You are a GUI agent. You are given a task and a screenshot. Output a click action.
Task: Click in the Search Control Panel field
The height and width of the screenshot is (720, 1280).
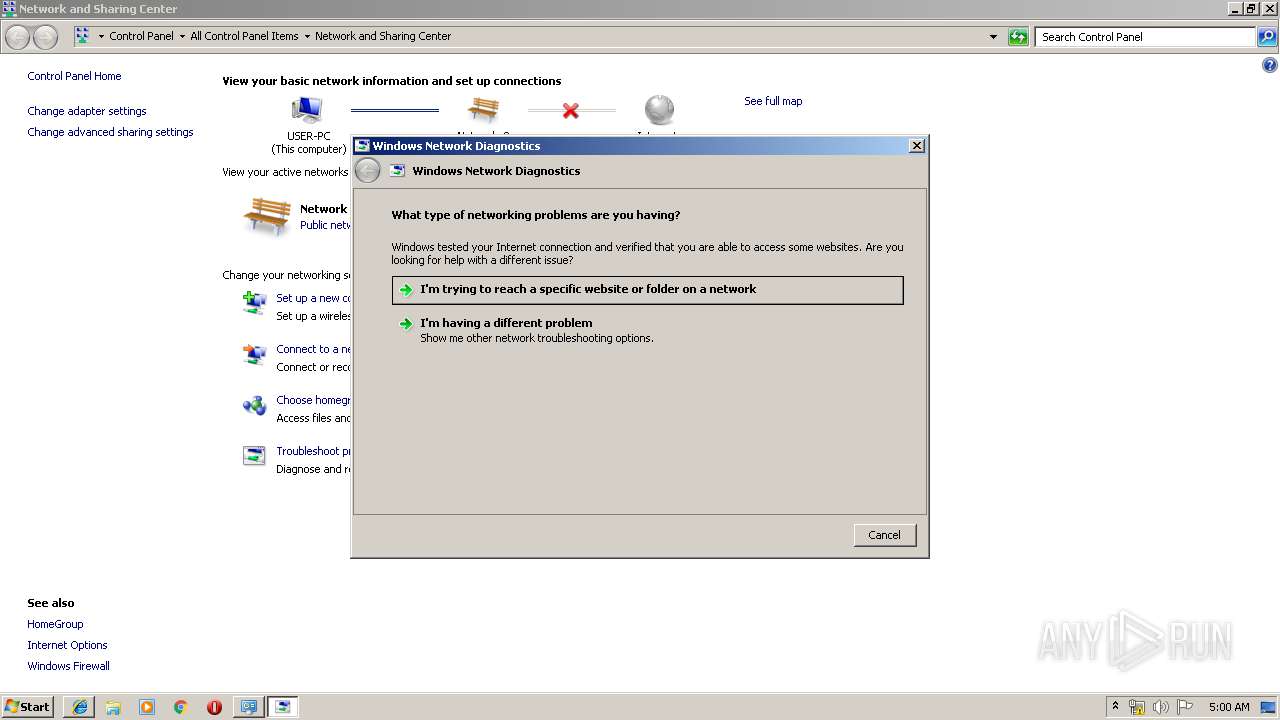tap(1146, 37)
